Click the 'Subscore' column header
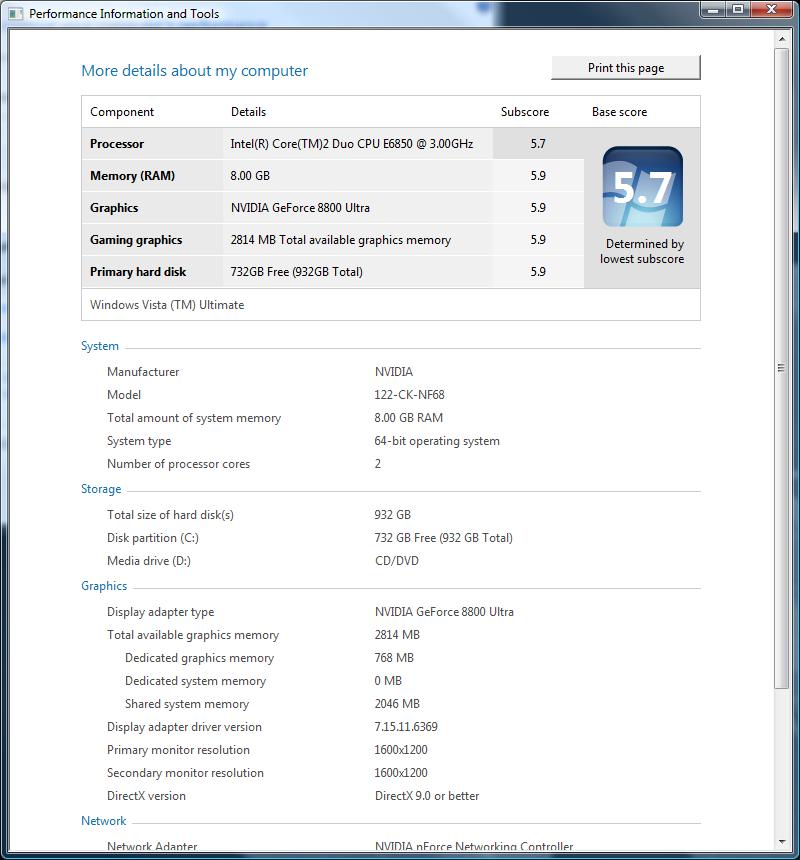 coord(525,112)
